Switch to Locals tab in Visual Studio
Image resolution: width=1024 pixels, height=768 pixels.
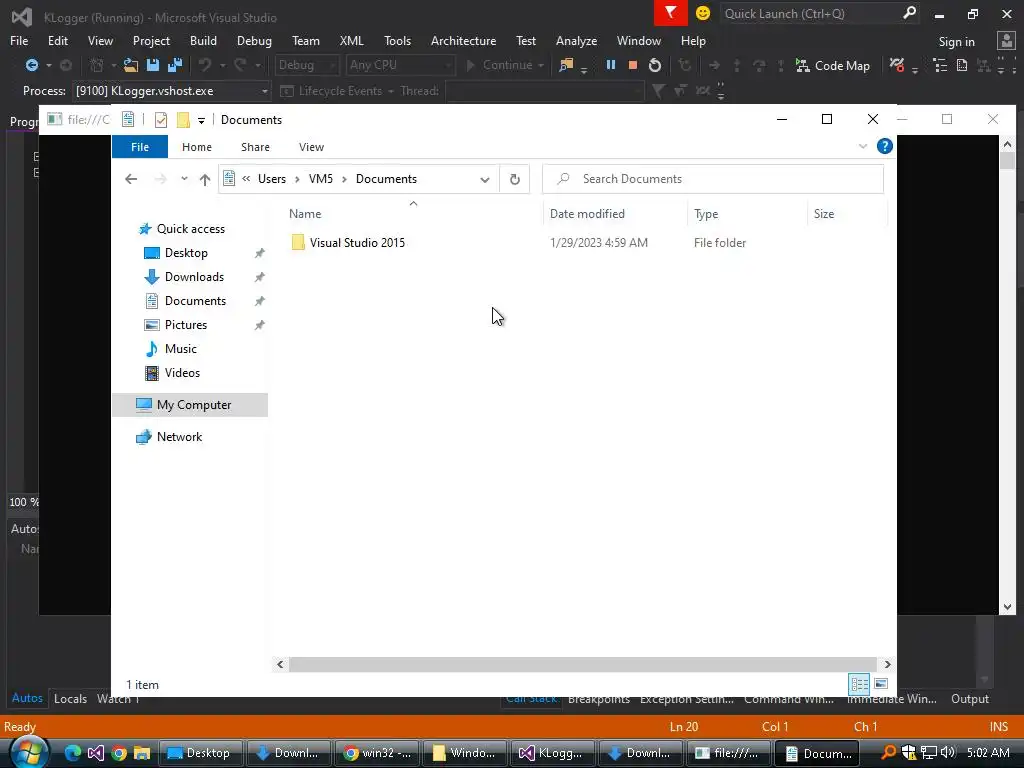pos(71,699)
